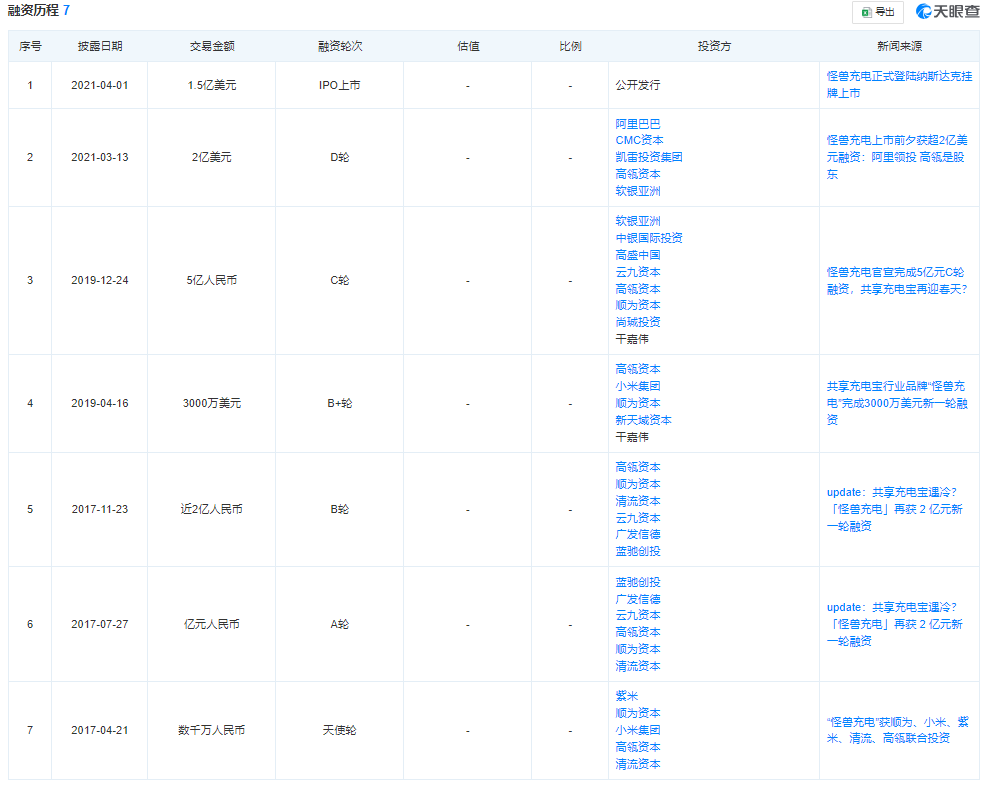
Task: Click the date cell 2019-04-16
Action: [100, 403]
